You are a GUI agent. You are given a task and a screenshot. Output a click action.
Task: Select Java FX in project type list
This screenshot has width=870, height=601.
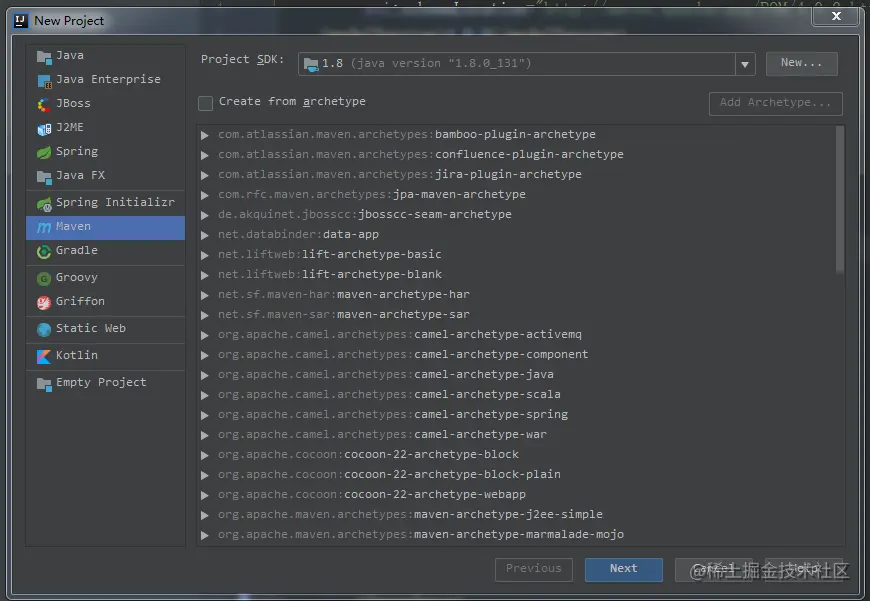tap(105, 175)
